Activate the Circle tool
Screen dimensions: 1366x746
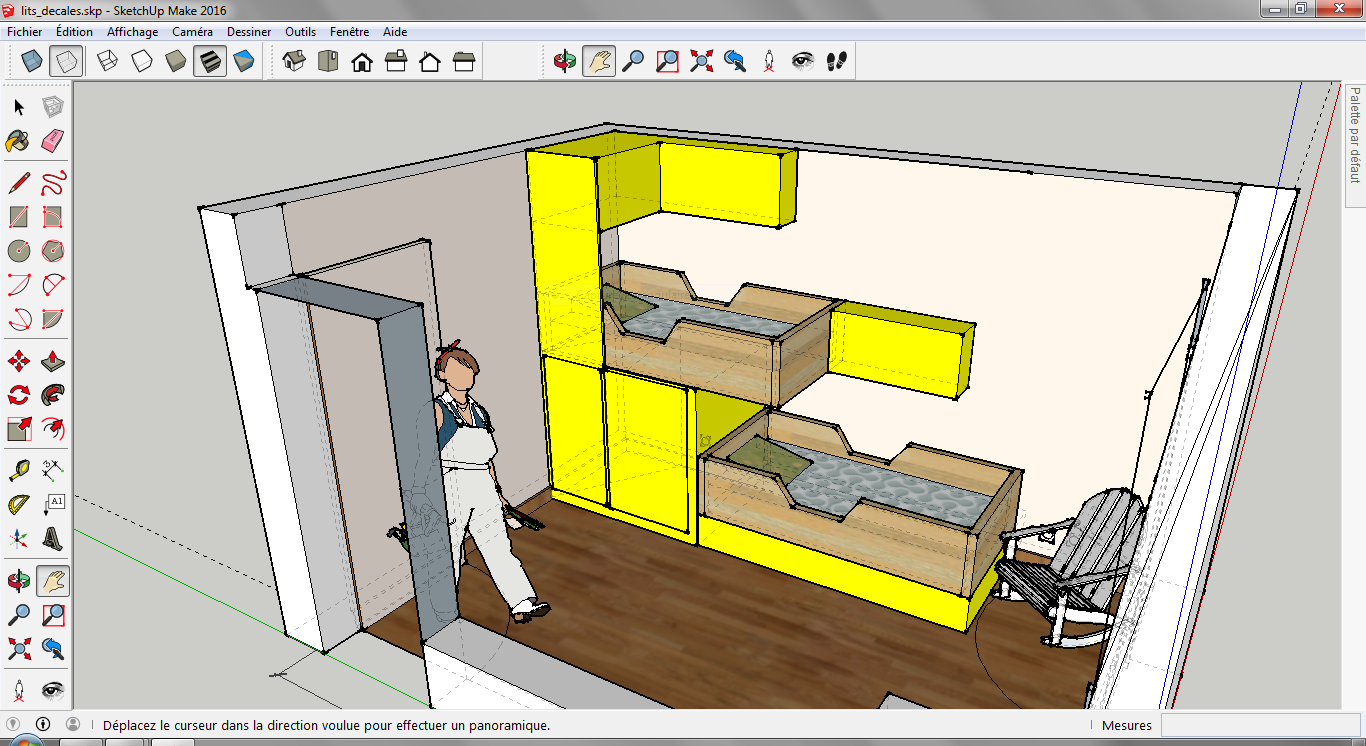tap(19, 251)
